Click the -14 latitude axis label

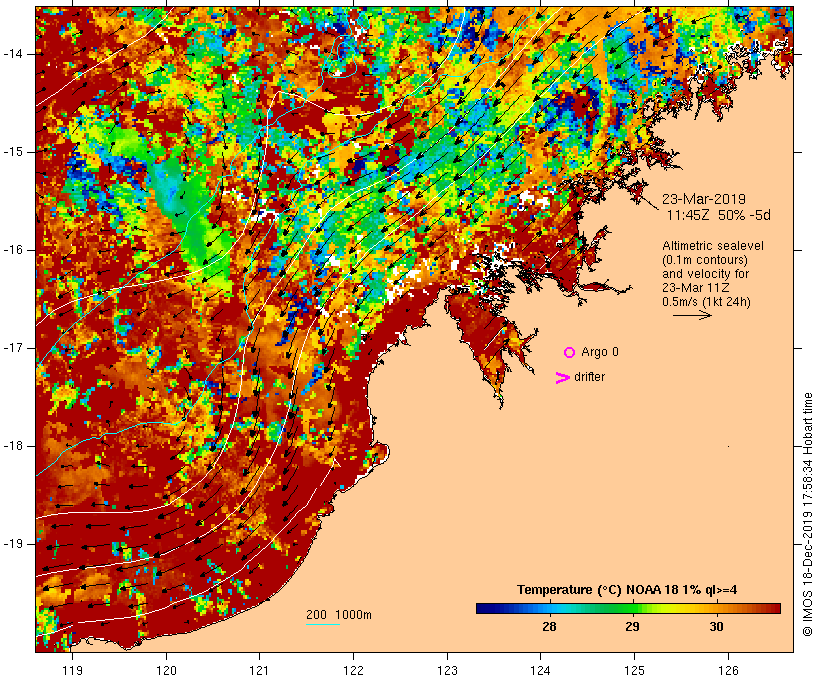point(14,54)
